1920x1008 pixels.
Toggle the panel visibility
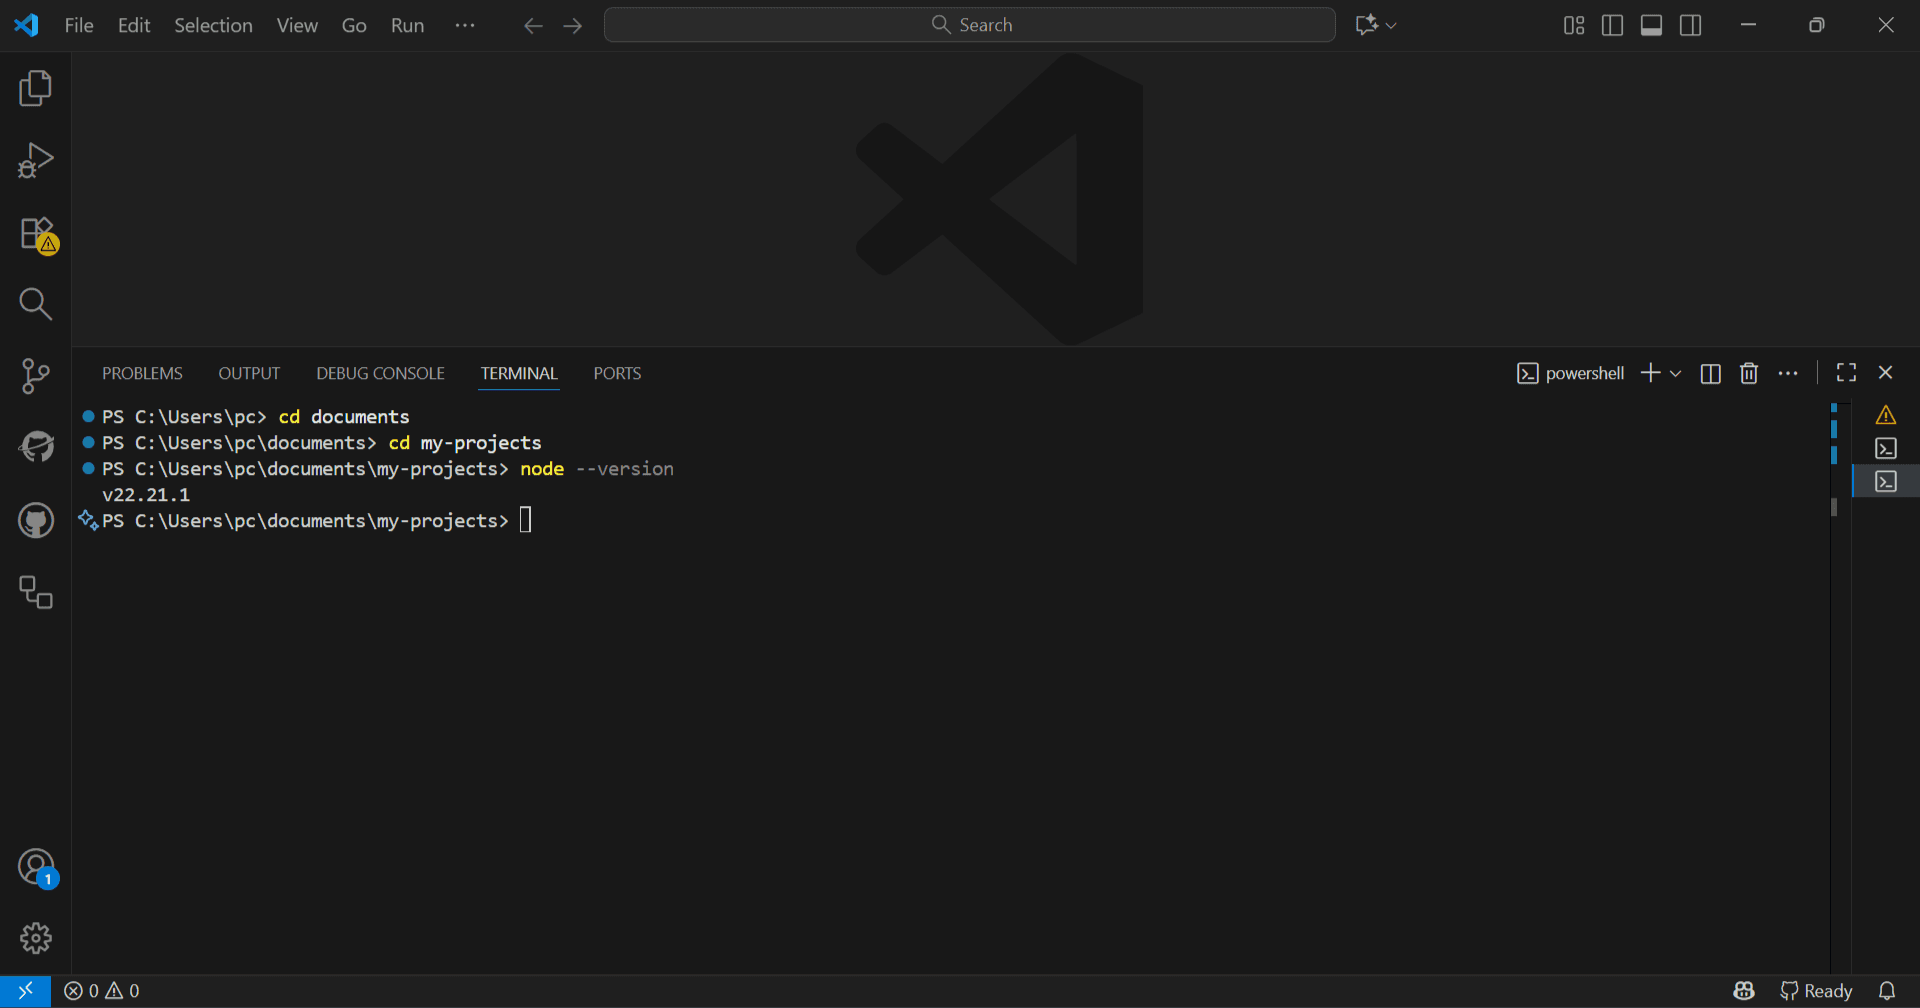1651,25
